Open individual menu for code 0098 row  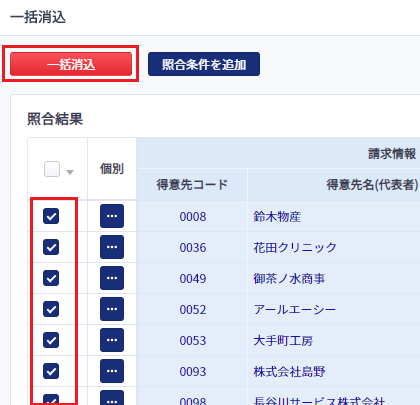112,398
